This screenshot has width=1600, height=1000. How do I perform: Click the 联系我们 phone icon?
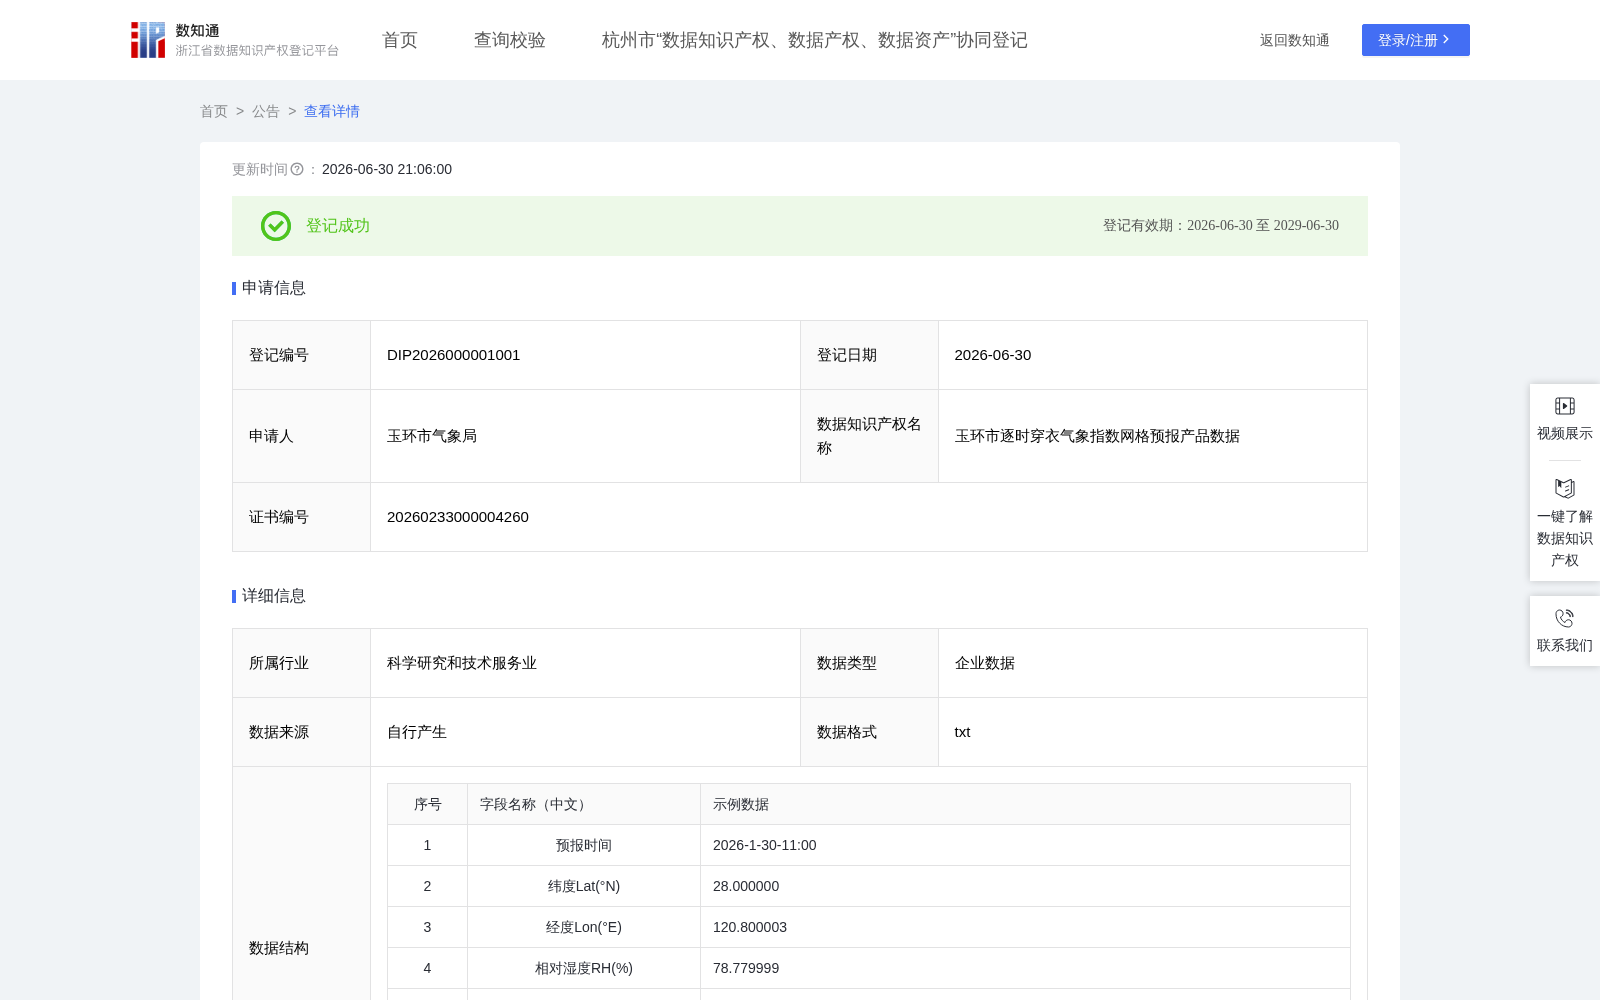click(1565, 618)
